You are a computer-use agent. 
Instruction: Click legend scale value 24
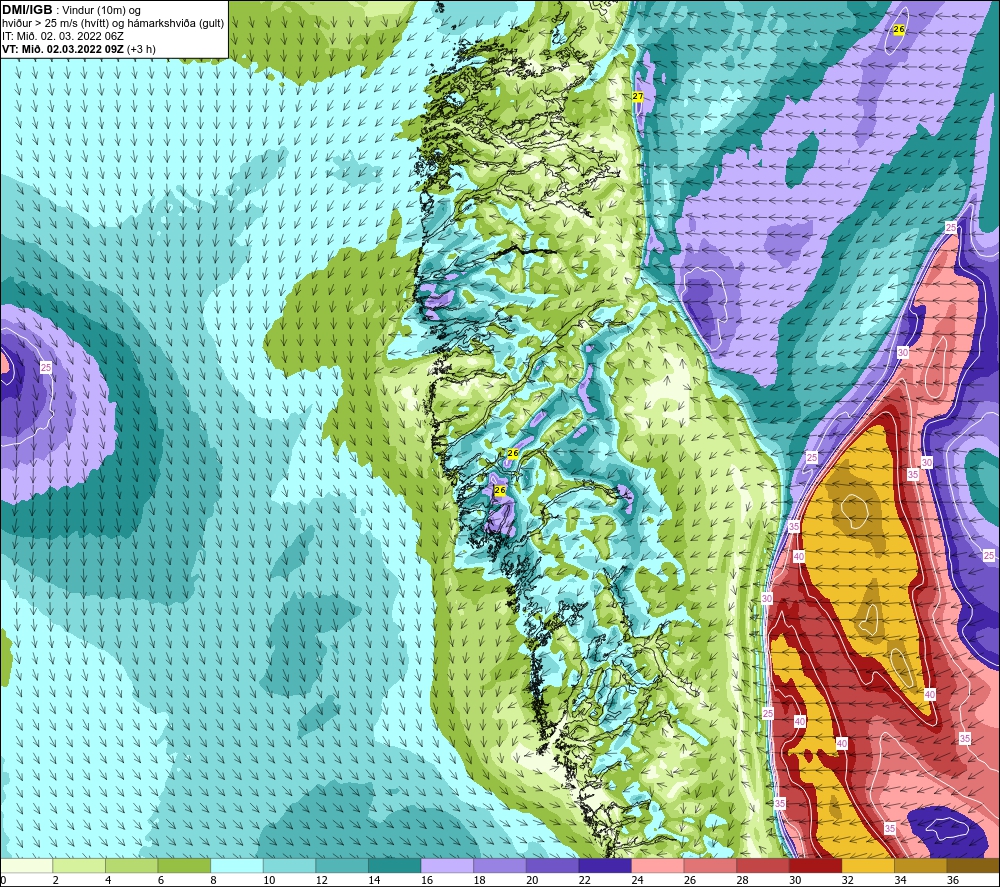coord(638,880)
